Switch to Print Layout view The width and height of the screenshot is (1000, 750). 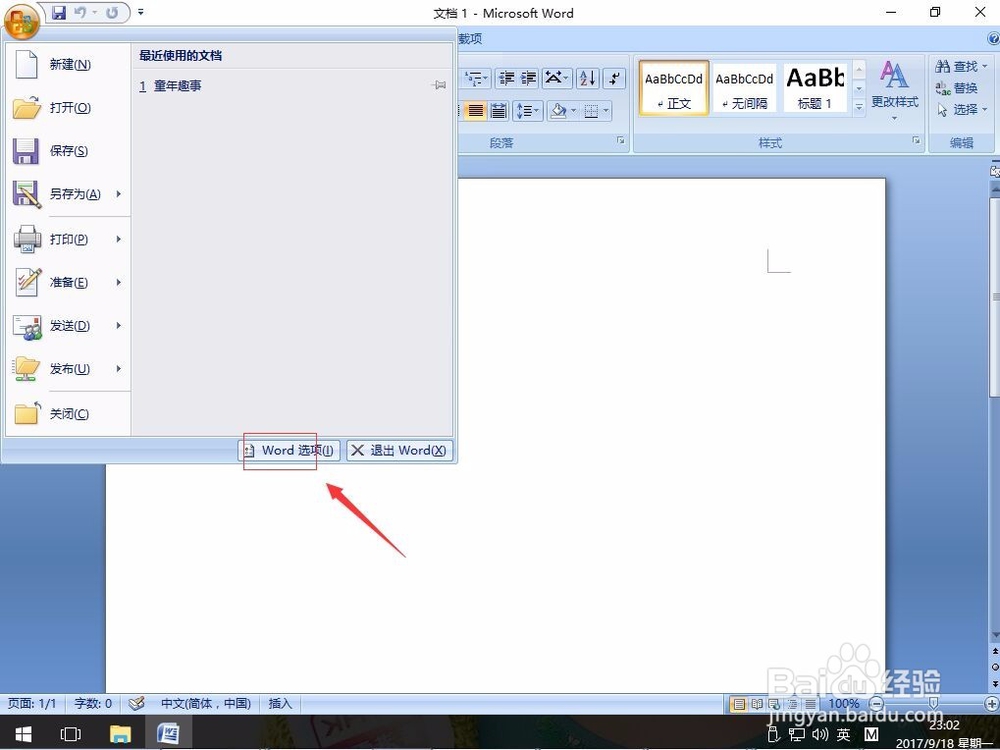tap(739, 704)
